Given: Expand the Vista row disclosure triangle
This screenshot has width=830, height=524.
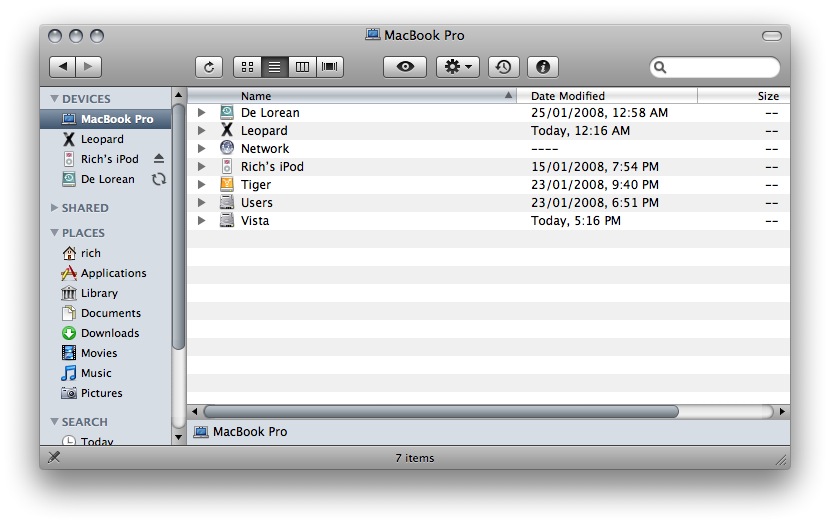Looking at the screenshot, I should pyautogui.click(x=201, y=220).
